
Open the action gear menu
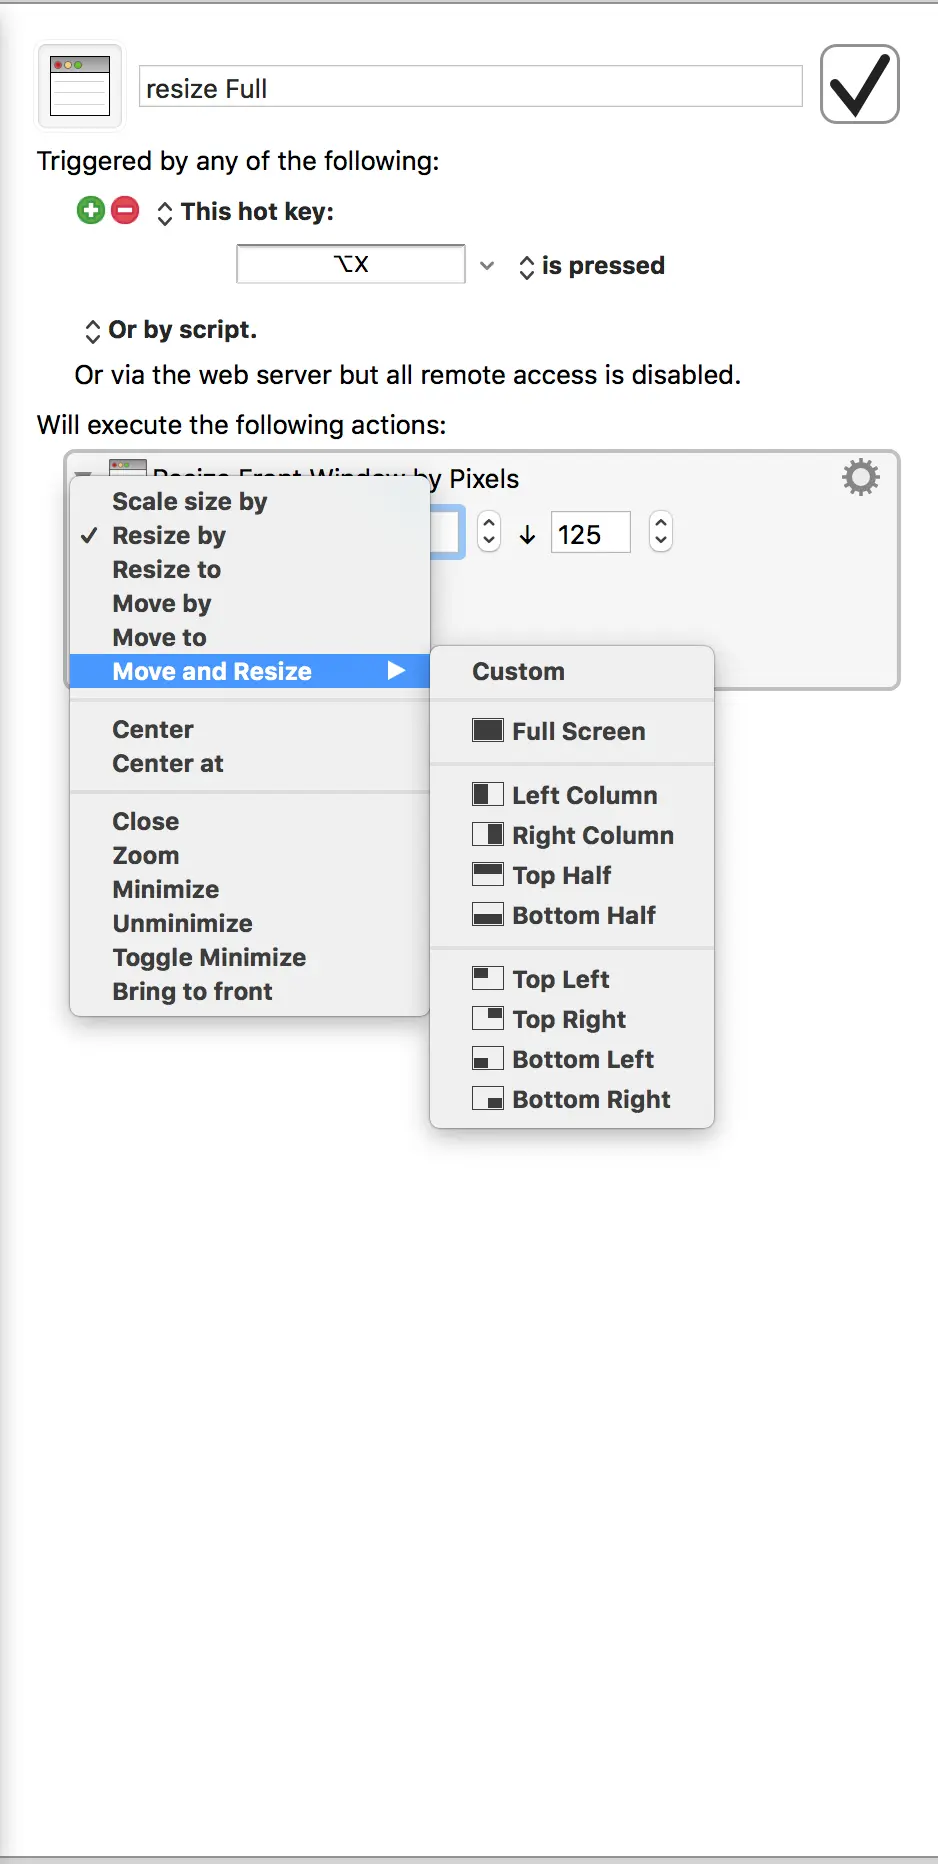pyautogui.click(x=860, y=478)
